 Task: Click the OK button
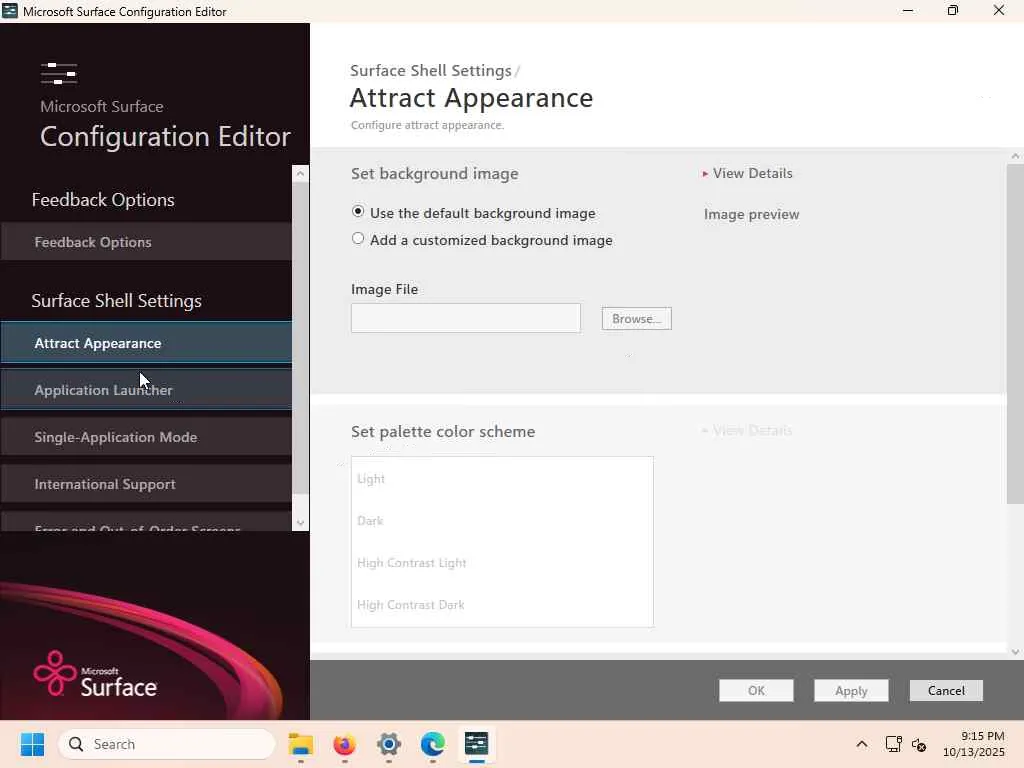[x=756, y=690]
